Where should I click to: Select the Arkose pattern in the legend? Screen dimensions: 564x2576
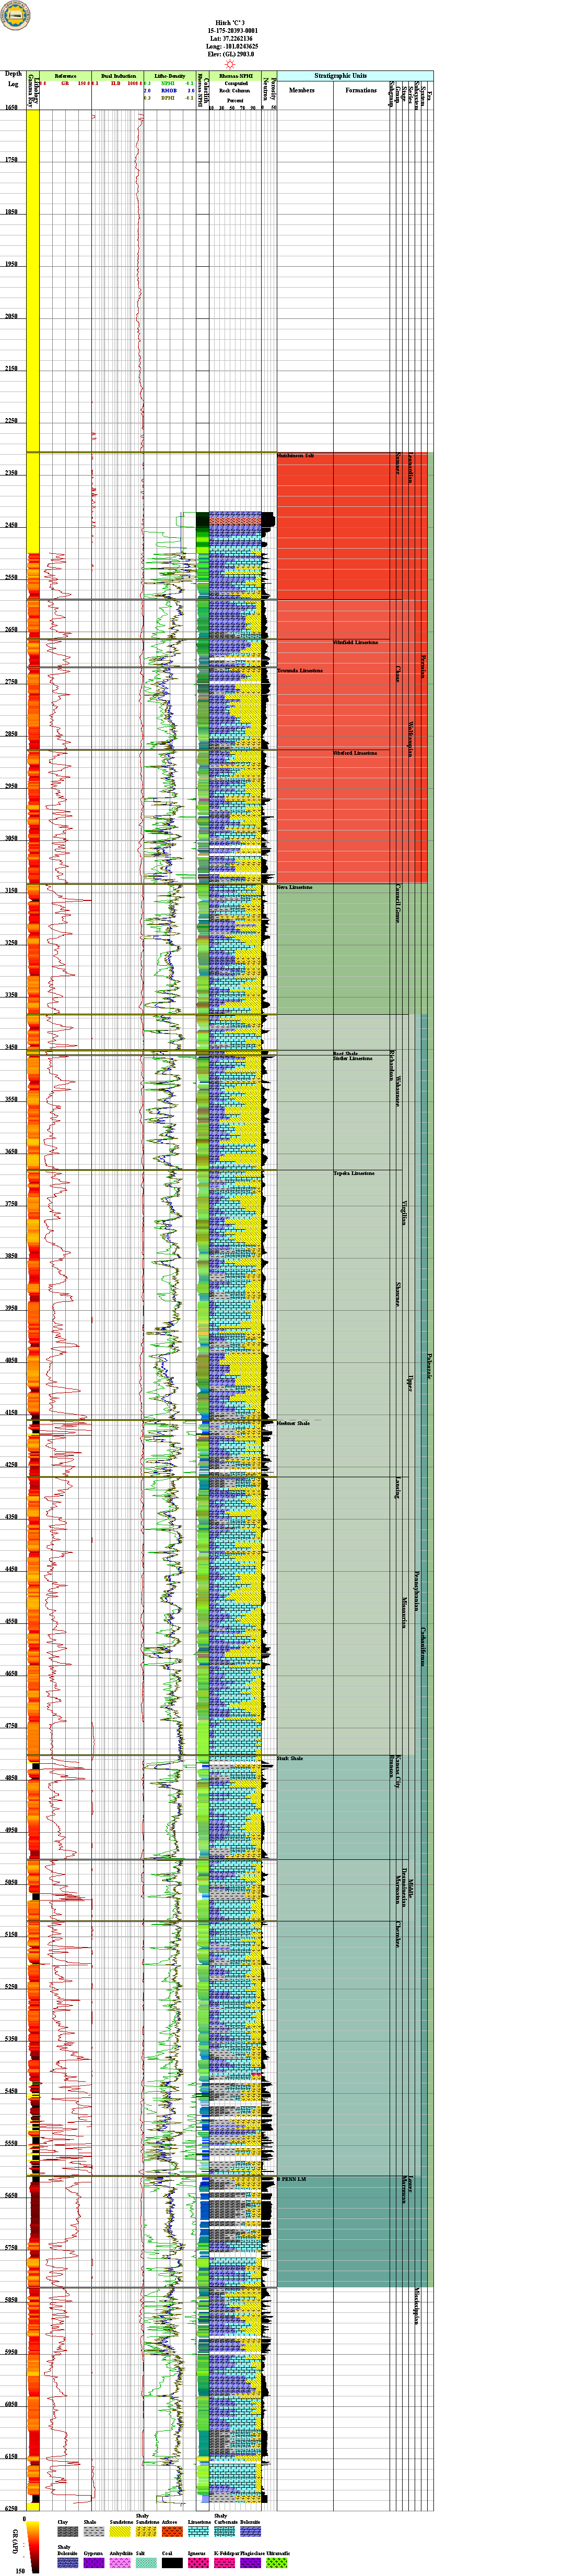tap(172, 2533)
